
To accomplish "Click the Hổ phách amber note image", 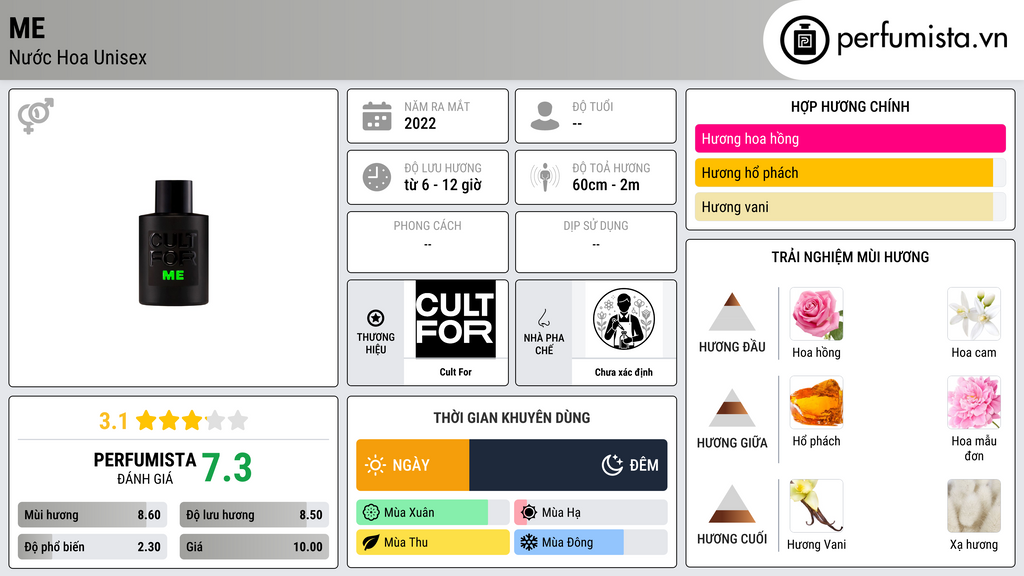I will pos(816,402).
